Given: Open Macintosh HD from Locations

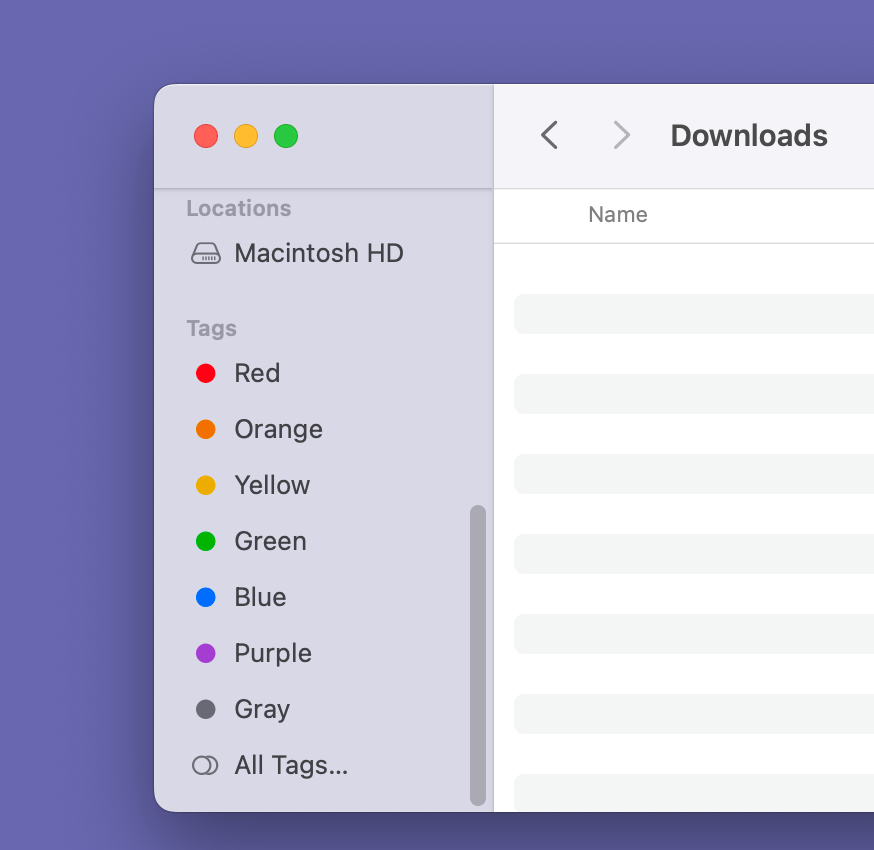Looking at the screenshot, I should [x=318, y=253].
